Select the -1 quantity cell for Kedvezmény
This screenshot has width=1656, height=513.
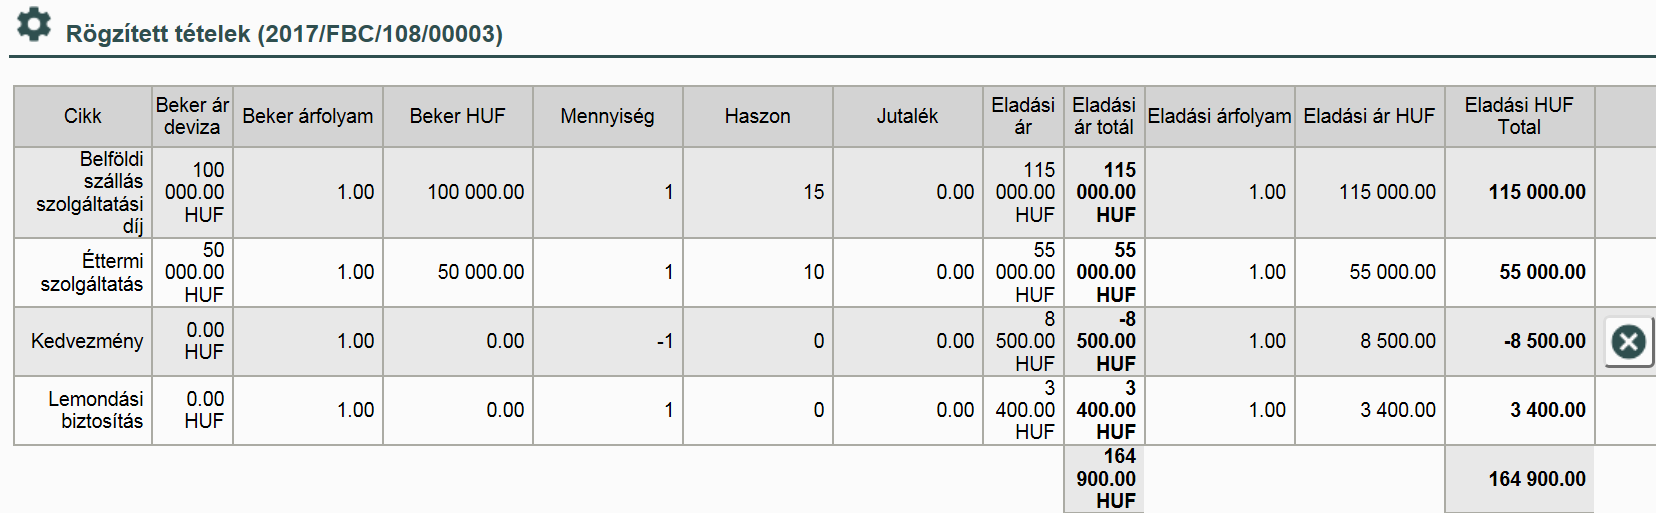[x=664, y=341]
